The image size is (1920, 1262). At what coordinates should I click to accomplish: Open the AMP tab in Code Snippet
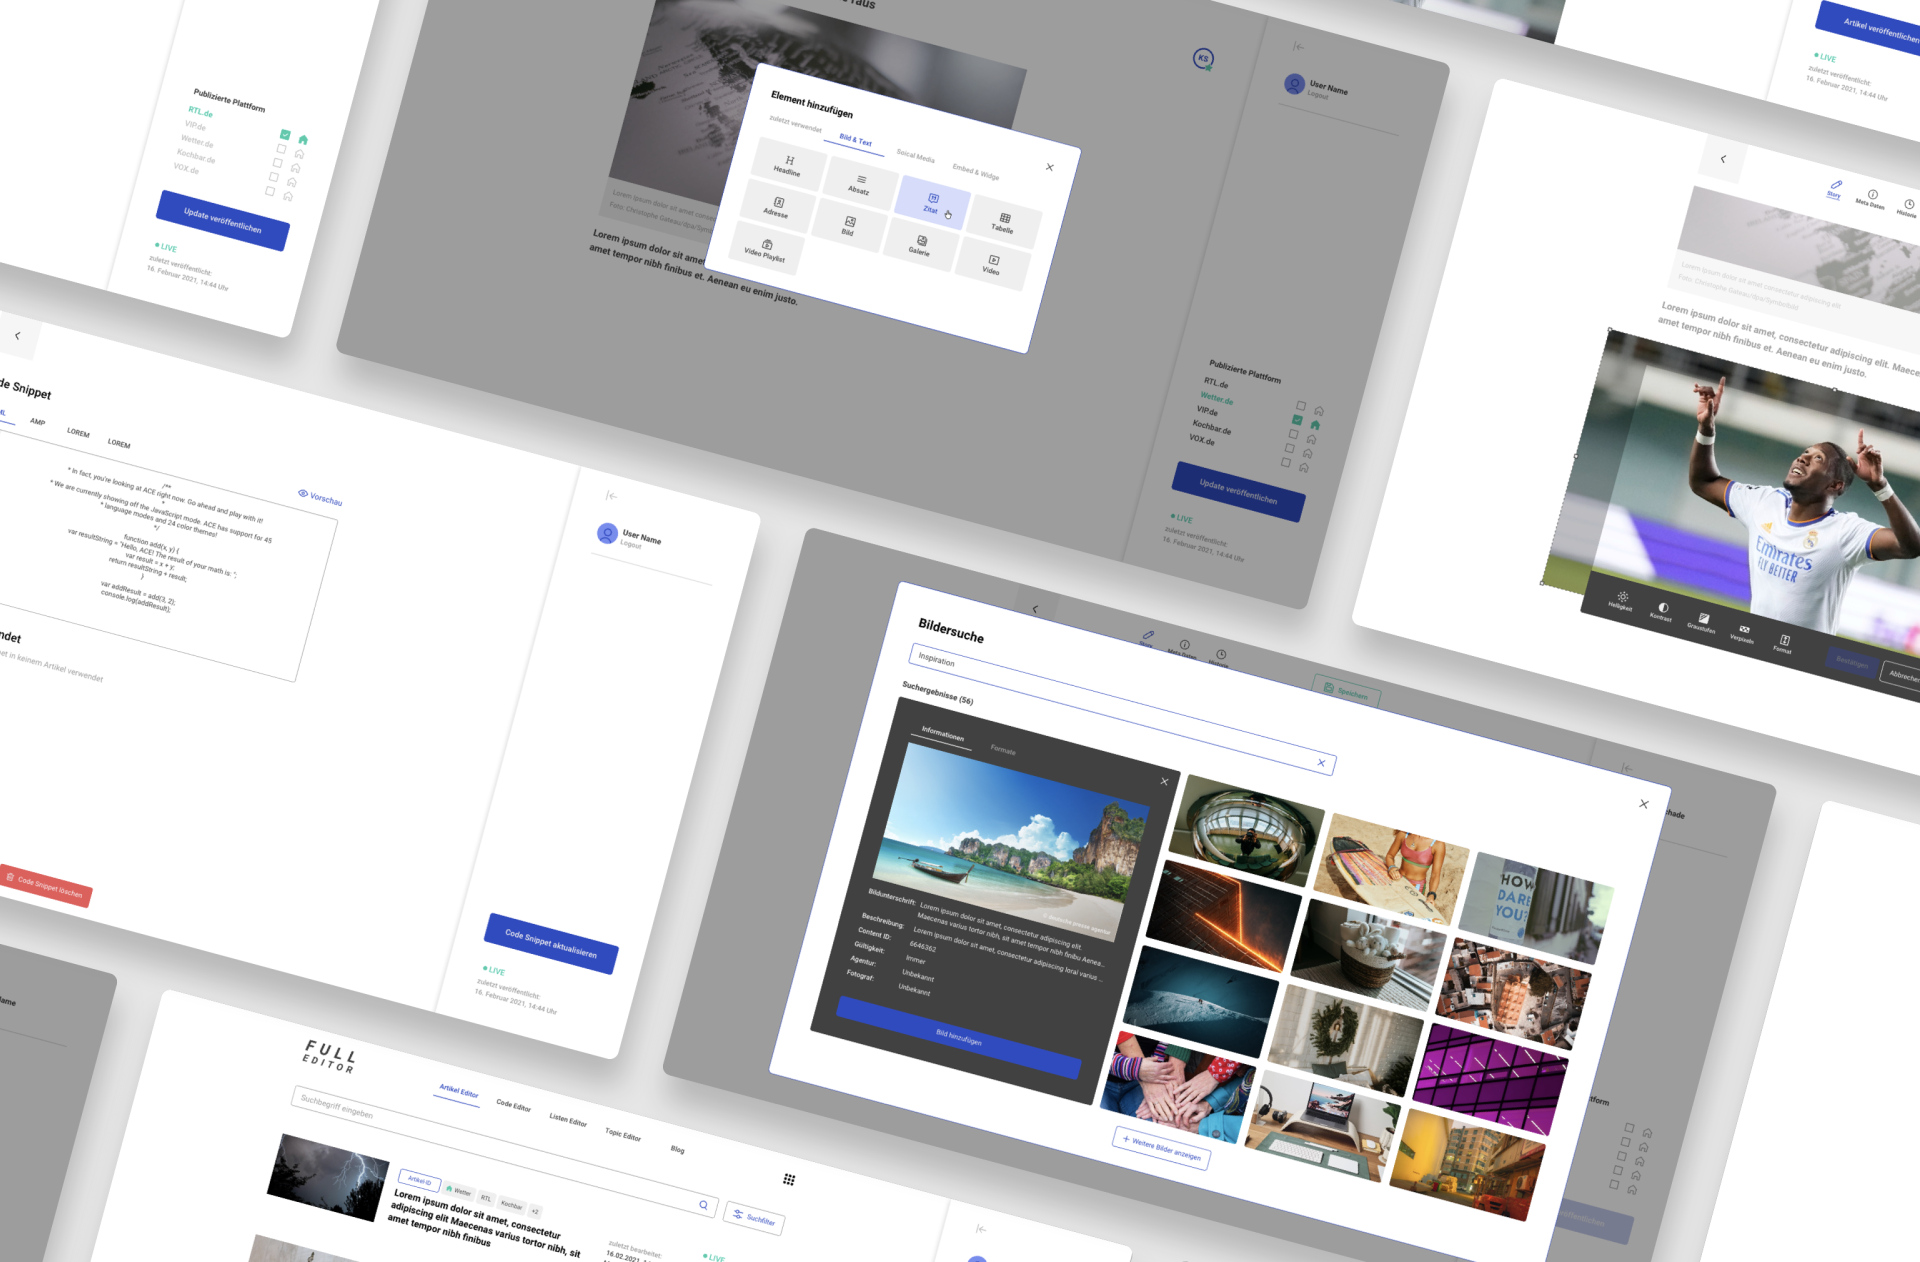tap(37, 422)
